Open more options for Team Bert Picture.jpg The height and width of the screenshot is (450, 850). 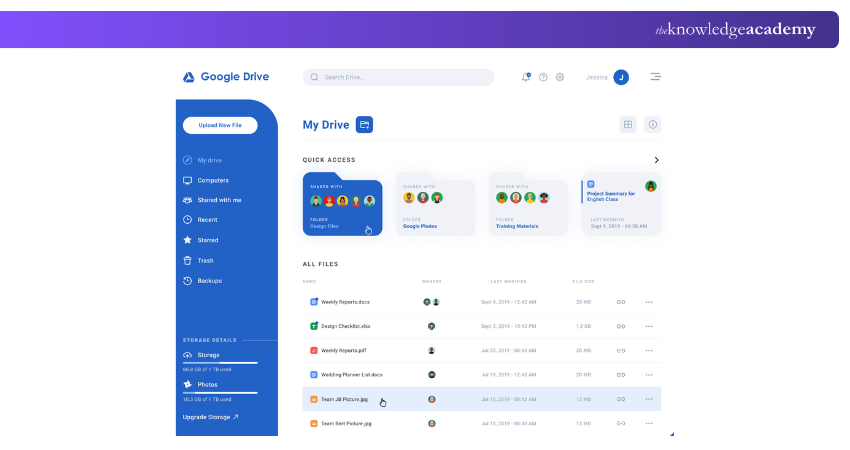[x=649, y=424]
